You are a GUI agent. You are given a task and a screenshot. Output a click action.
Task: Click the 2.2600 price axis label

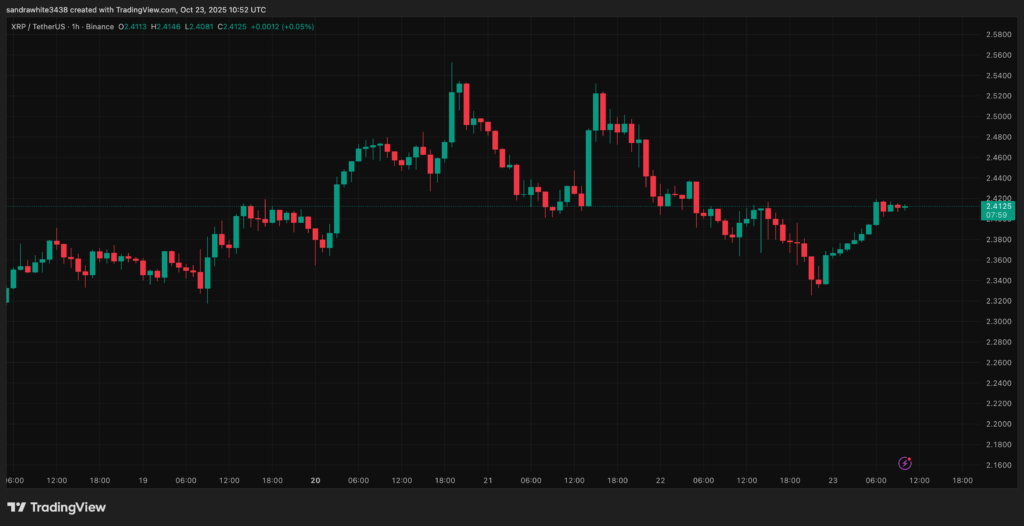[999, 363]
